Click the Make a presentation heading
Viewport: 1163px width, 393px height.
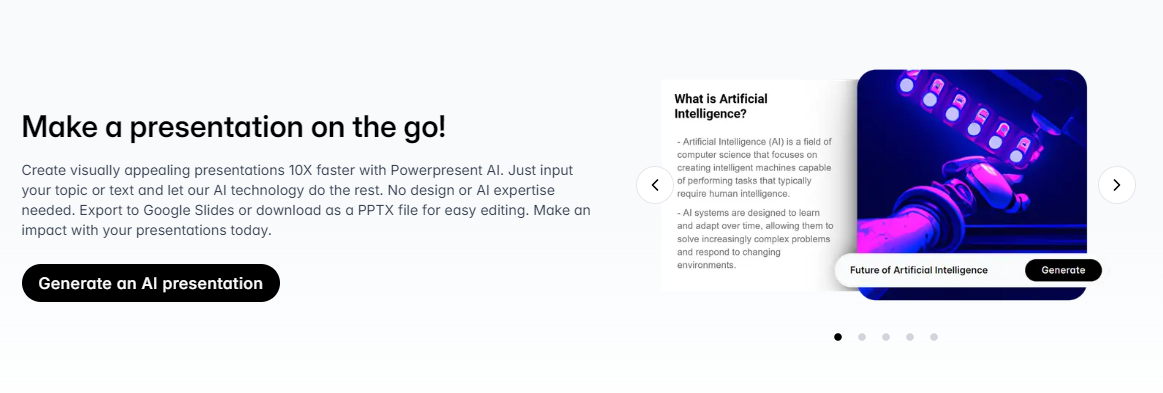tap(234, 127)
